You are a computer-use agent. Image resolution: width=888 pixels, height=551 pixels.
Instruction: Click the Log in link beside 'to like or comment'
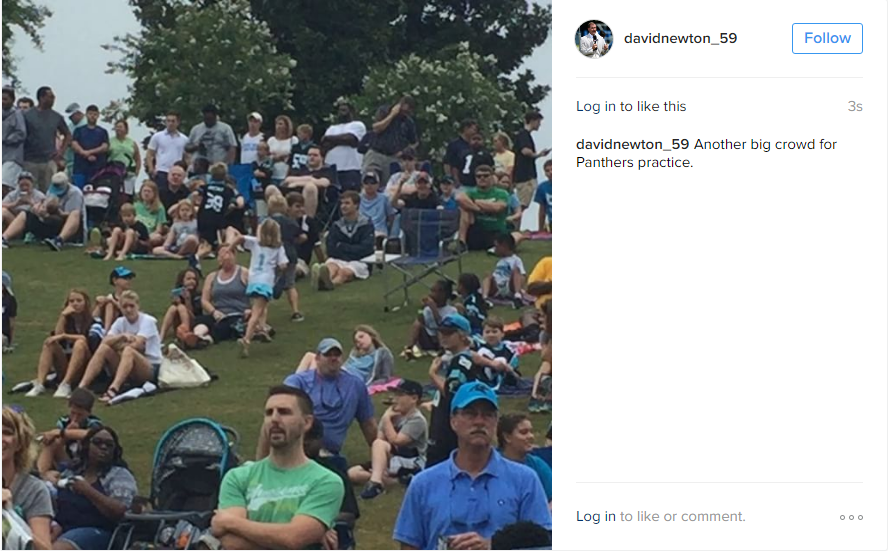pos(596,516)
